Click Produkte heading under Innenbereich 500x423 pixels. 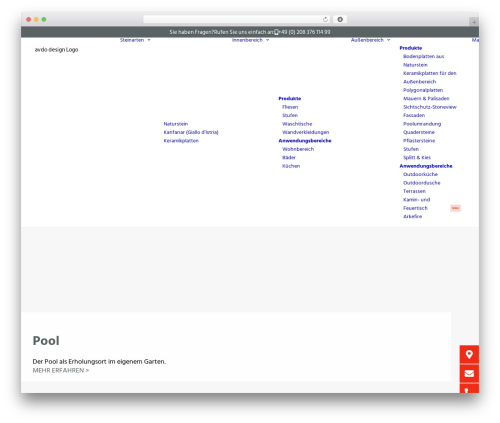point(290,98)
